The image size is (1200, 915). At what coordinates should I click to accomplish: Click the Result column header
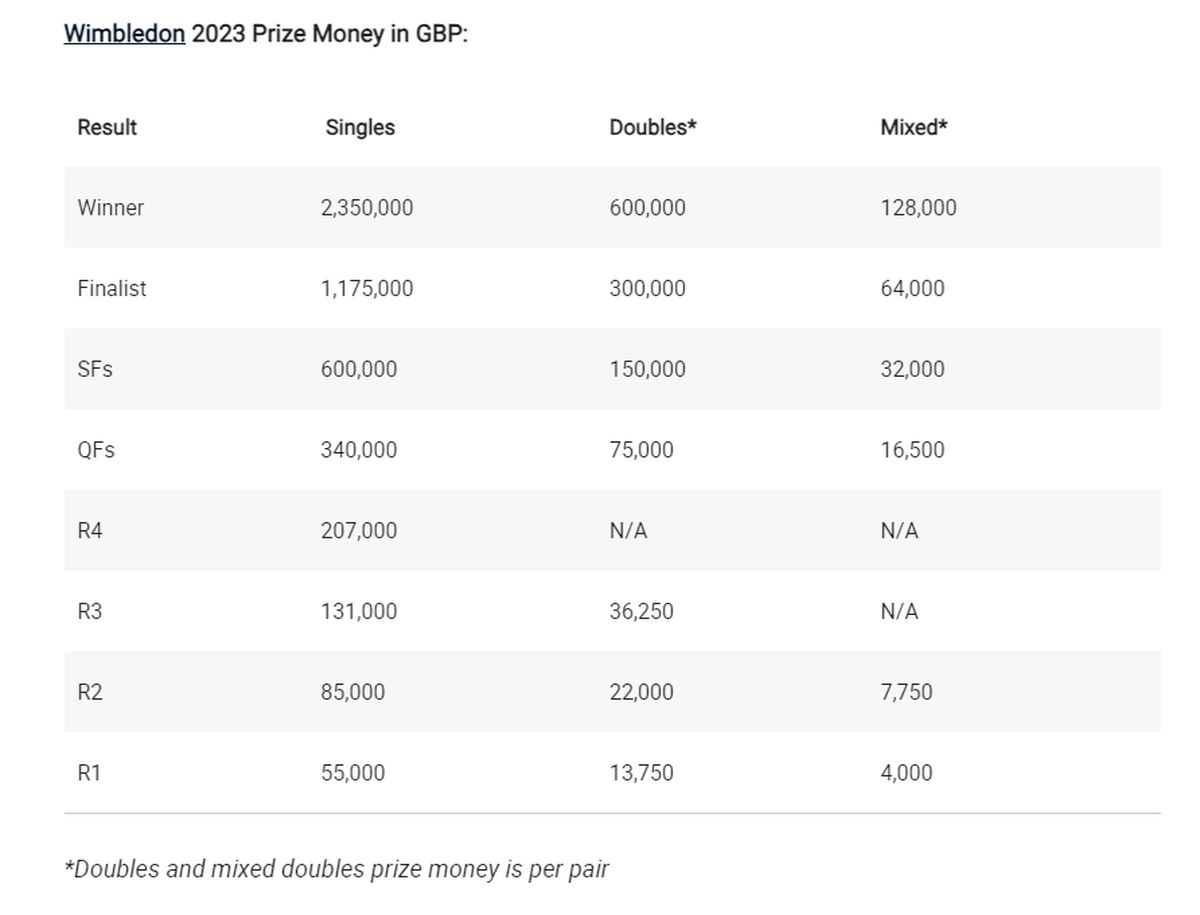point(107,128)
